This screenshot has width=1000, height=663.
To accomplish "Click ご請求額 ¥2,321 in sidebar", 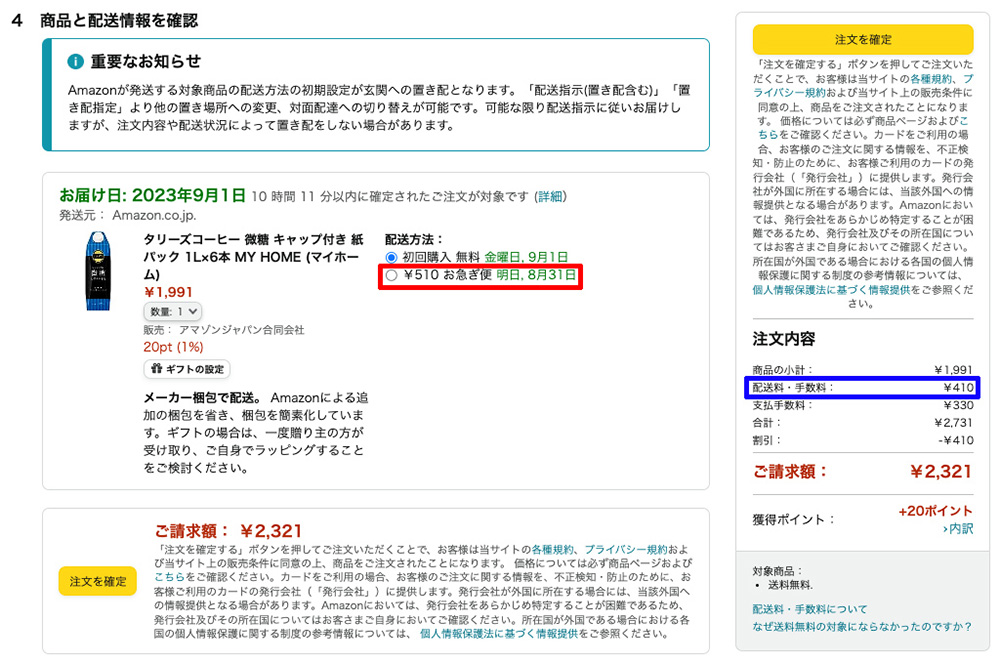I will [x=863, y=471].
